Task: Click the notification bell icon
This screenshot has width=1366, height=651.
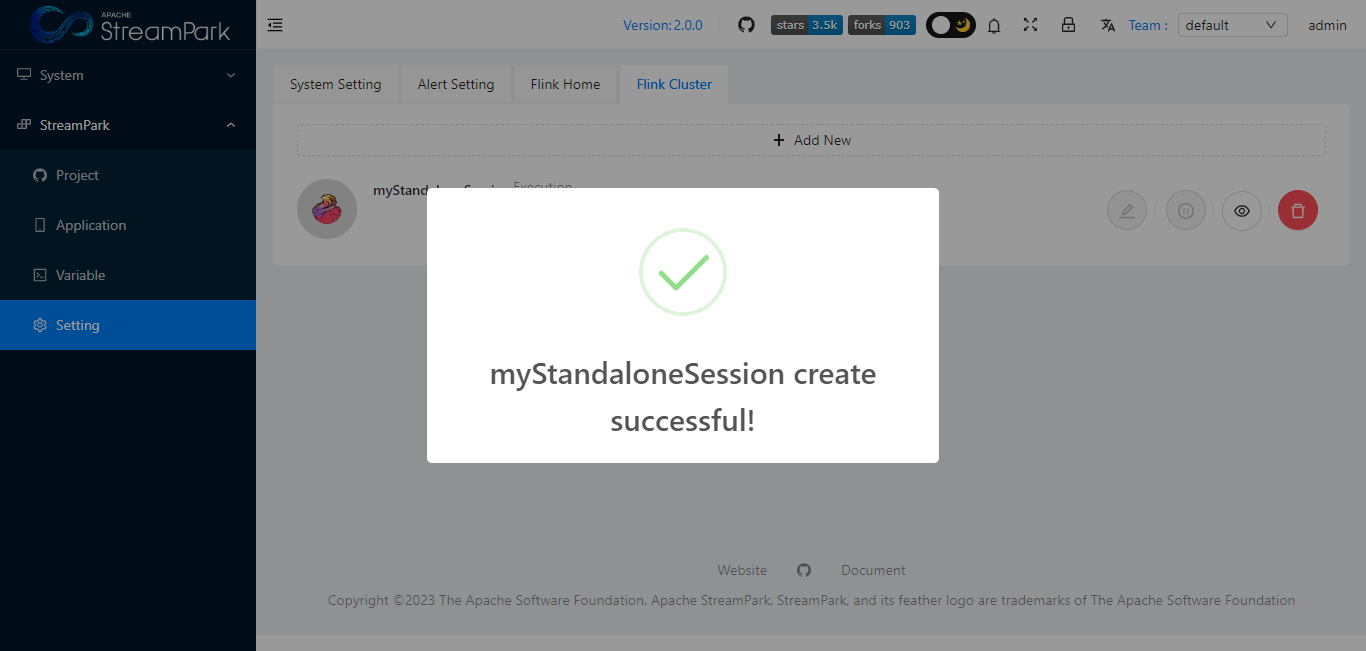Action: pyautogui.click(x=994, y=26)
